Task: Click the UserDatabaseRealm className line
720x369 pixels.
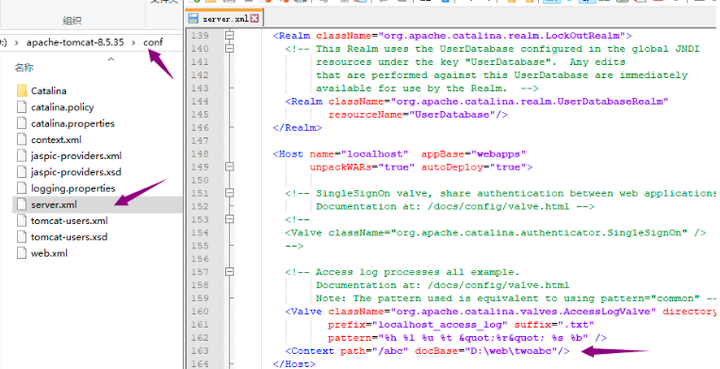Action: pyautogui.click(x=477, y=101)
